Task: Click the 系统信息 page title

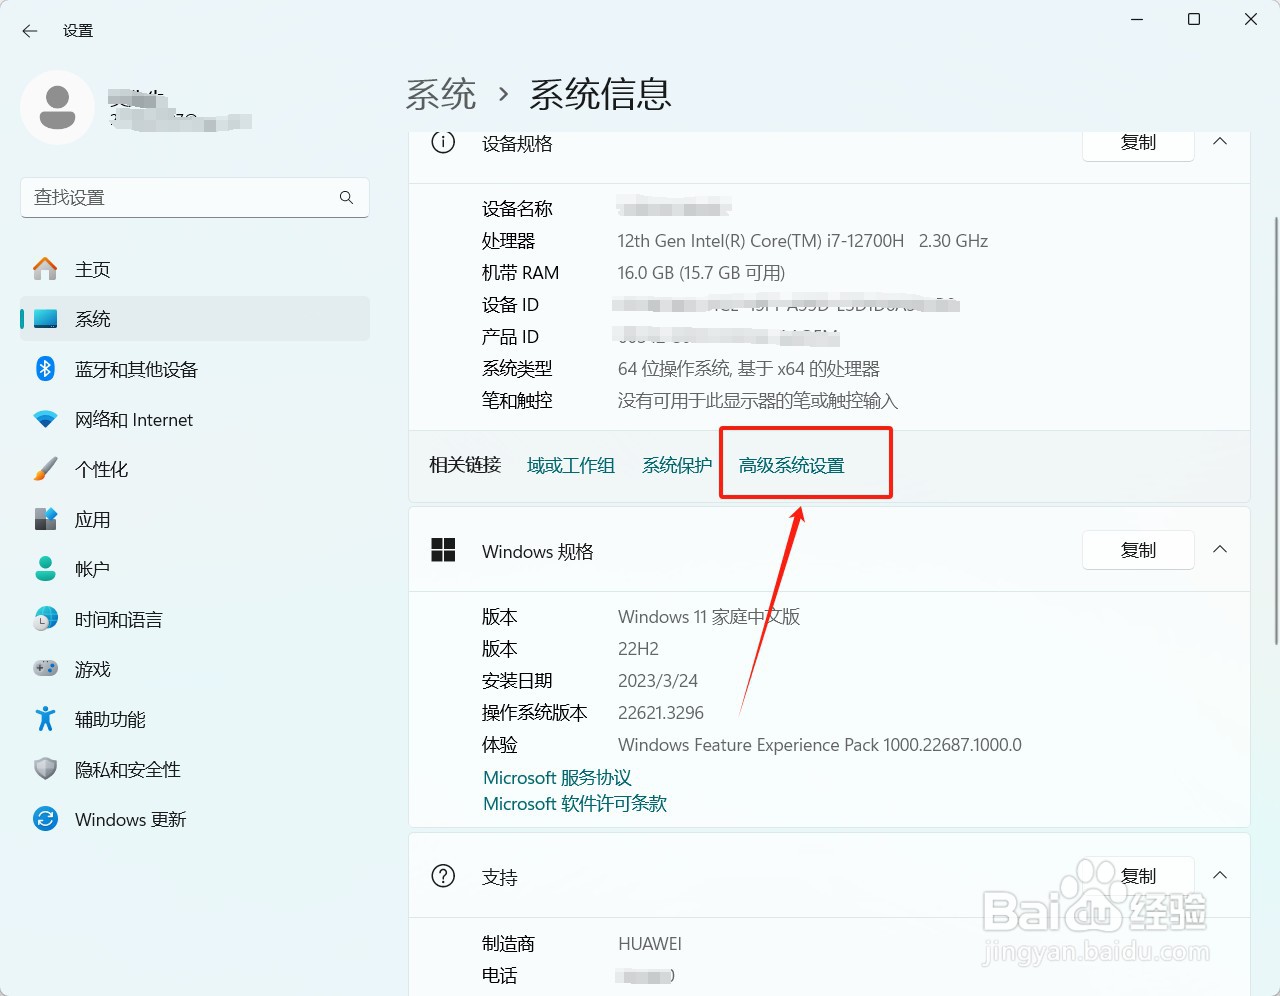Action: [x=600, y=95]
